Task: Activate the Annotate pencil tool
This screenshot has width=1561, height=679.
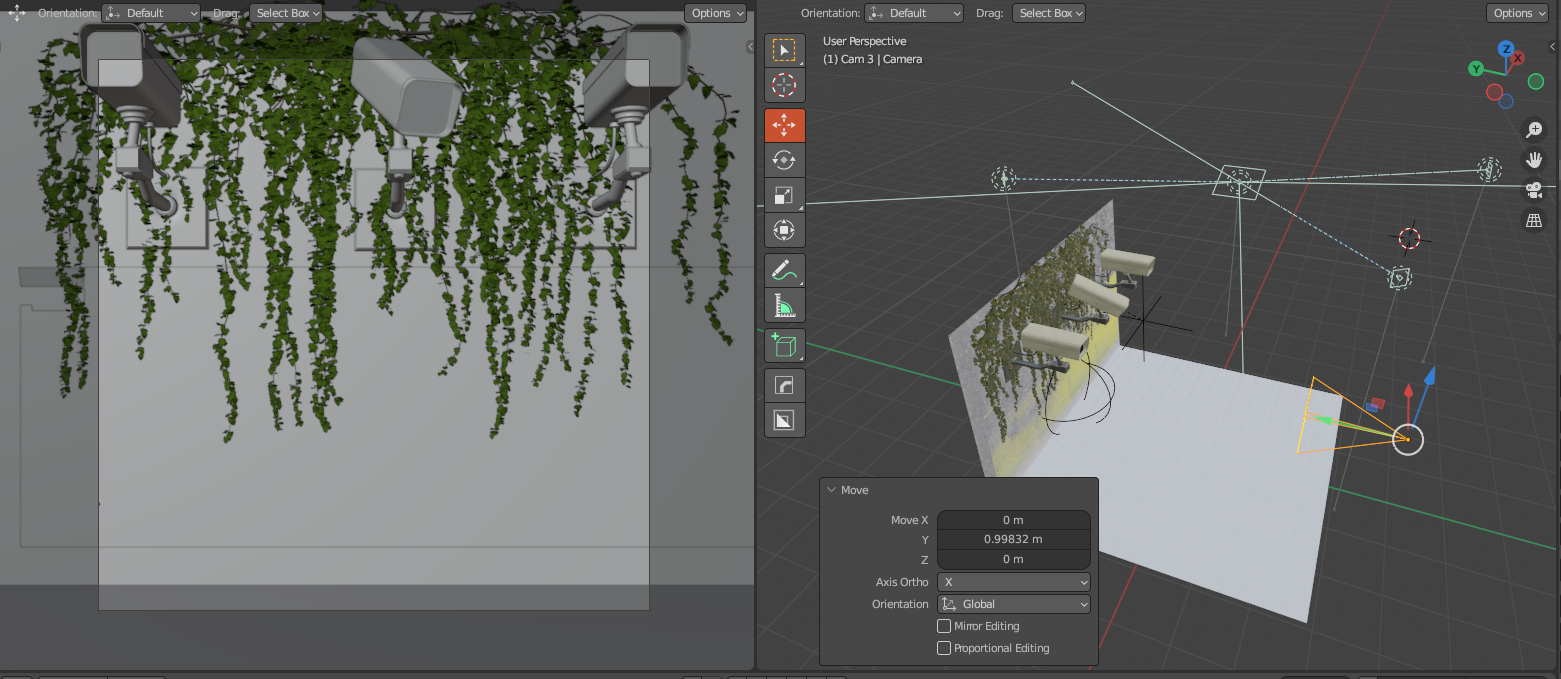Action: (x=784, y=270)
